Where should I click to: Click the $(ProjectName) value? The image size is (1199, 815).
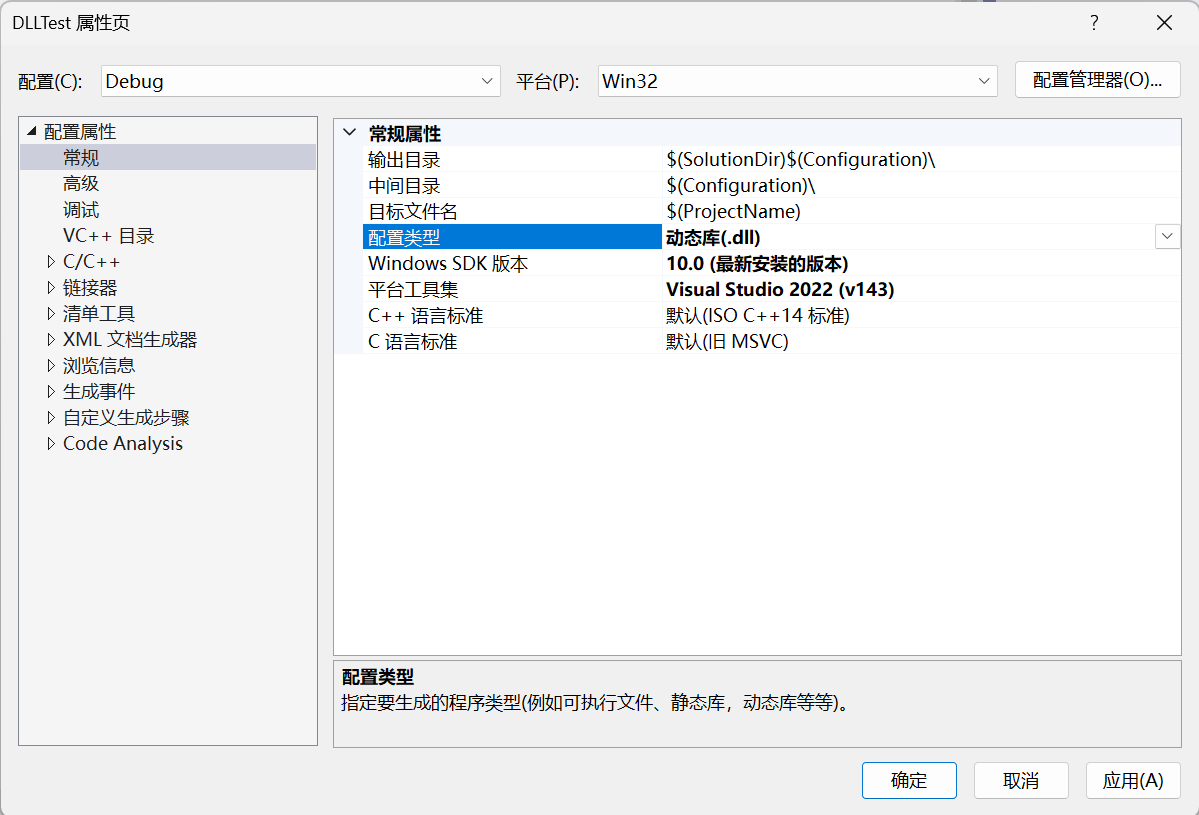click(733, 212)
